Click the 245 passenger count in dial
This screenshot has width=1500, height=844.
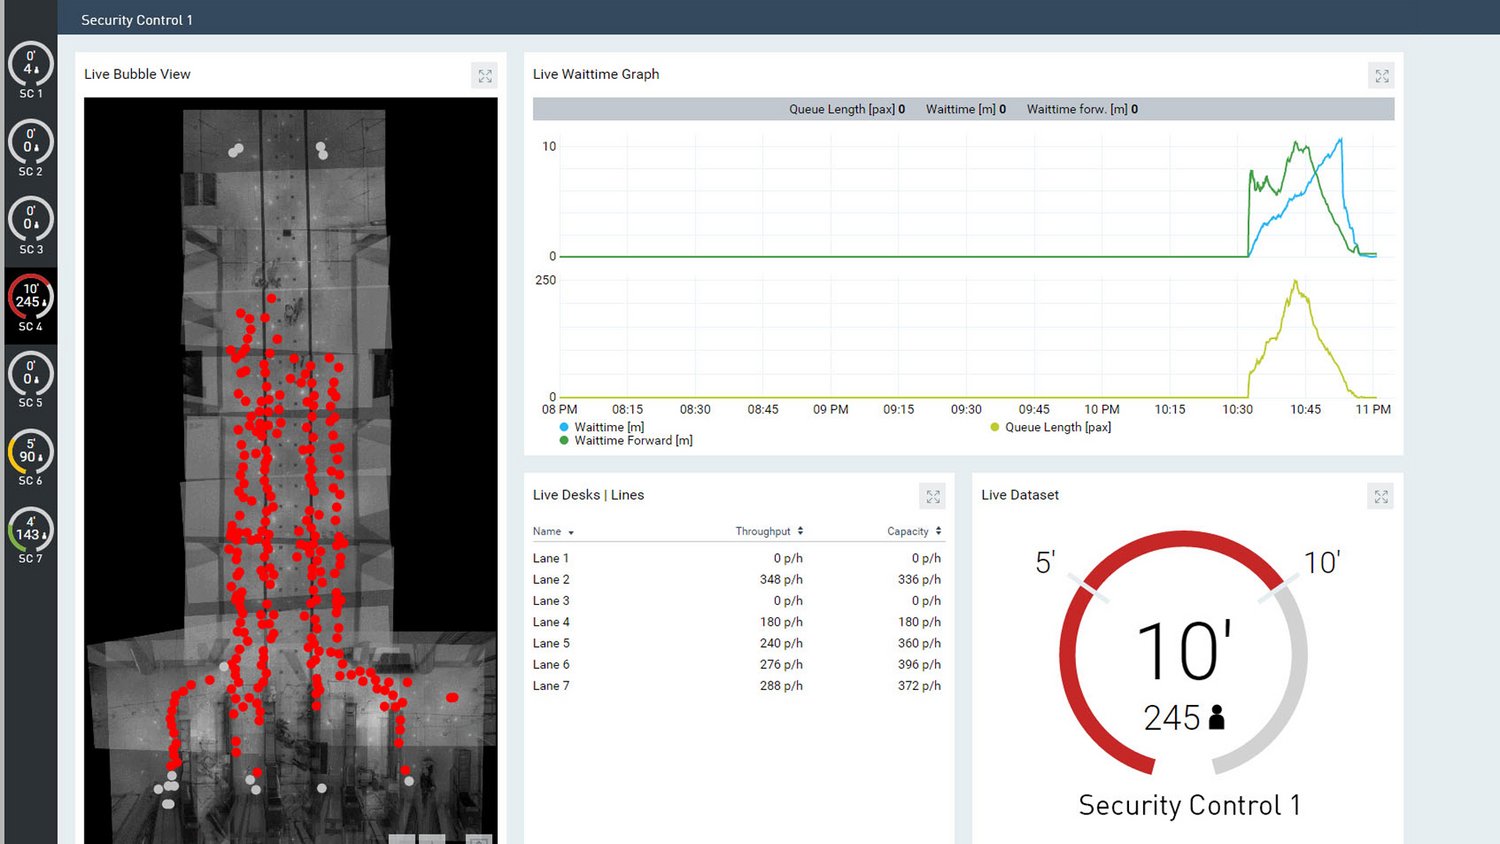(x=1184, y=718)
